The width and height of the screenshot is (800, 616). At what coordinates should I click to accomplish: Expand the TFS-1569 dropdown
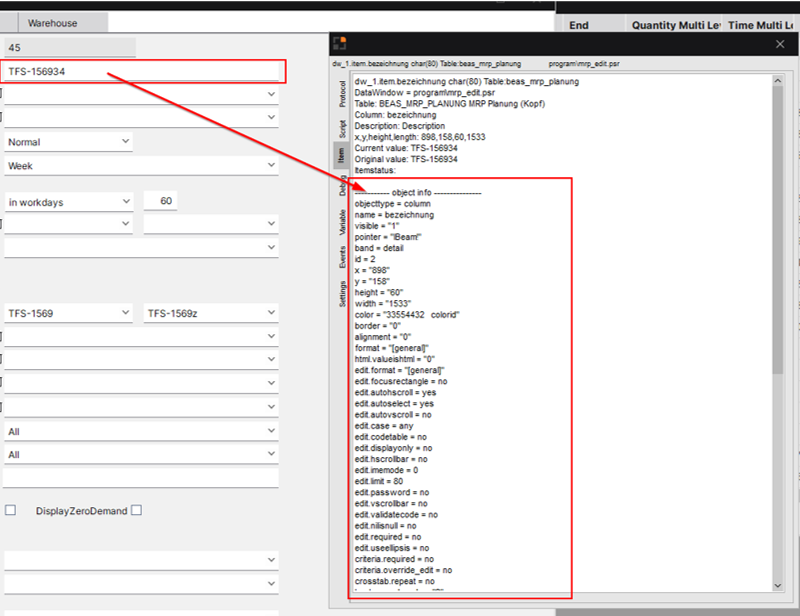click(68, 313)
